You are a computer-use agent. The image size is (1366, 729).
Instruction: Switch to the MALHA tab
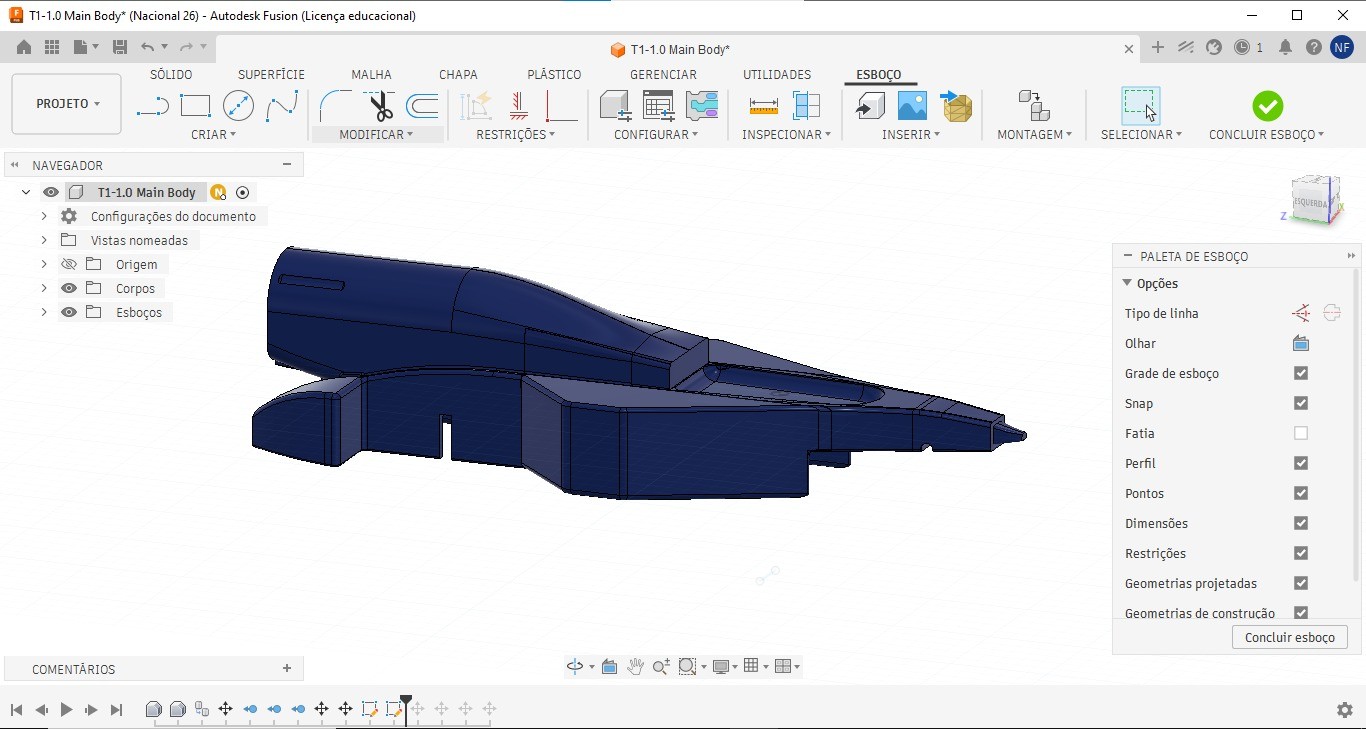pos(371,74)
